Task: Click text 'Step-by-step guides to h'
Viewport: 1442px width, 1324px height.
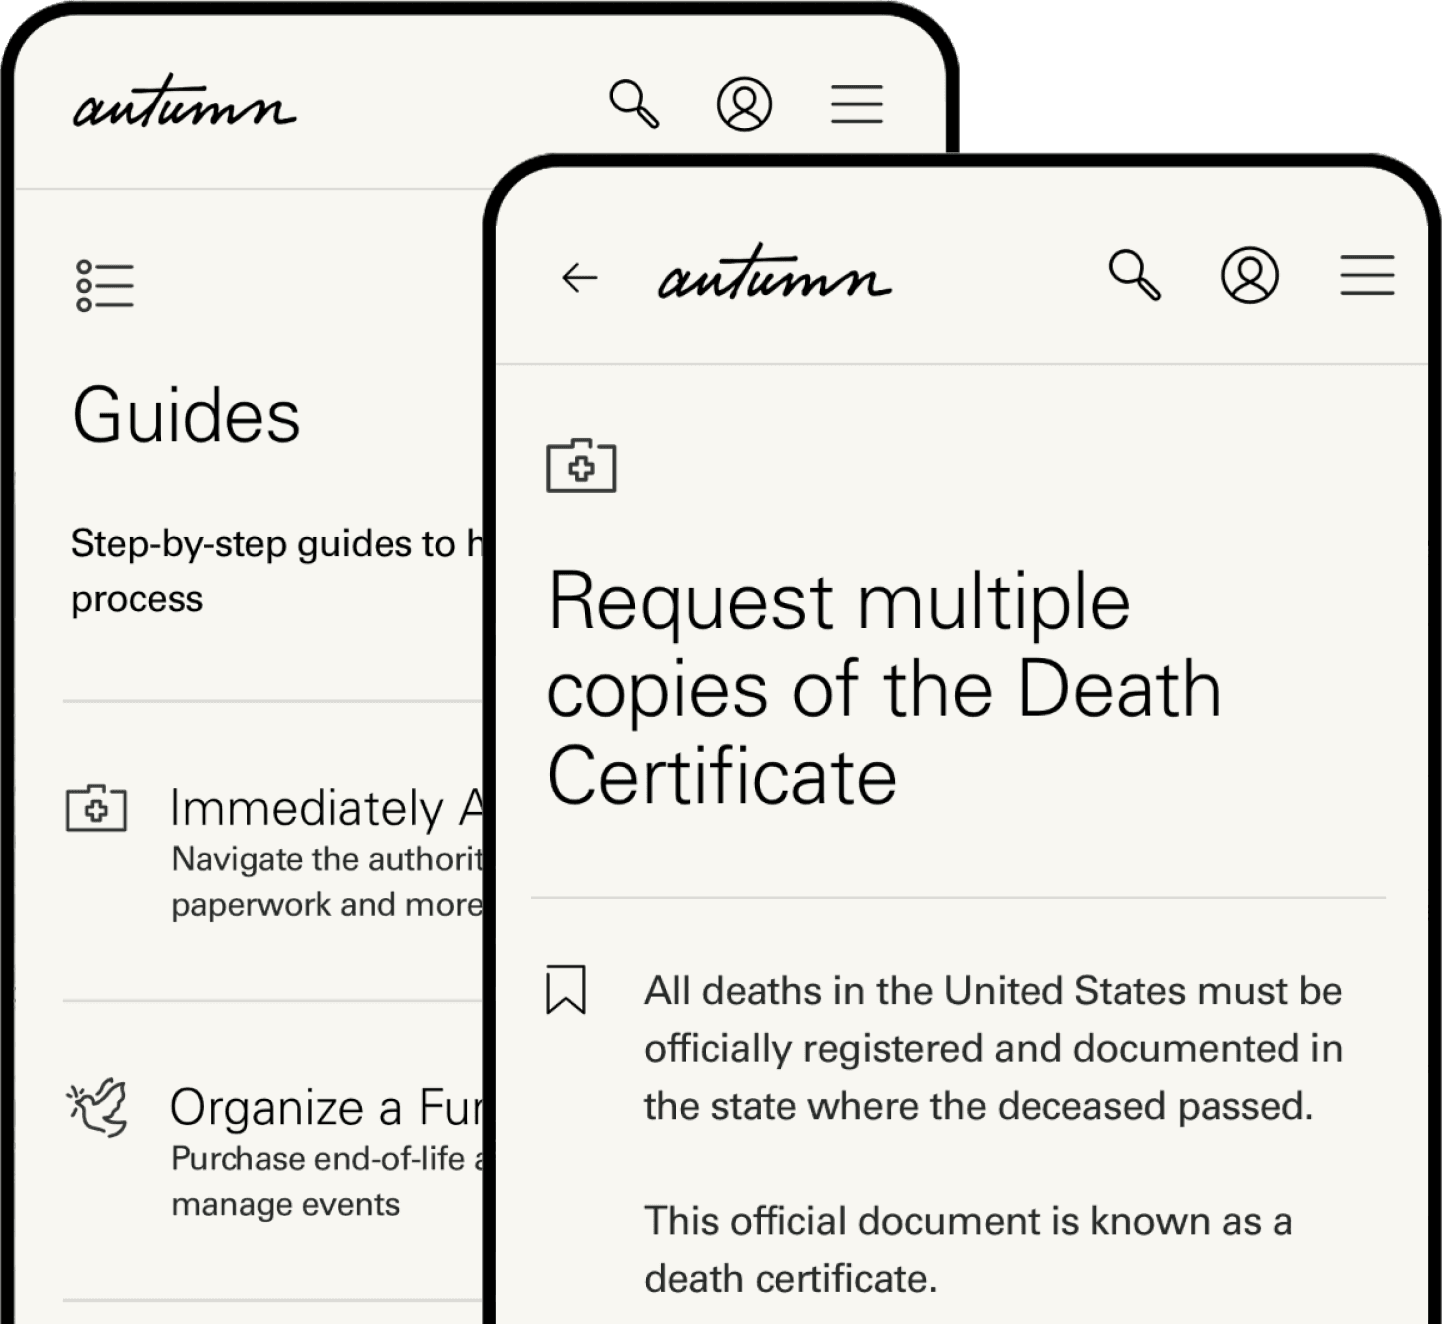Action: 278,544
